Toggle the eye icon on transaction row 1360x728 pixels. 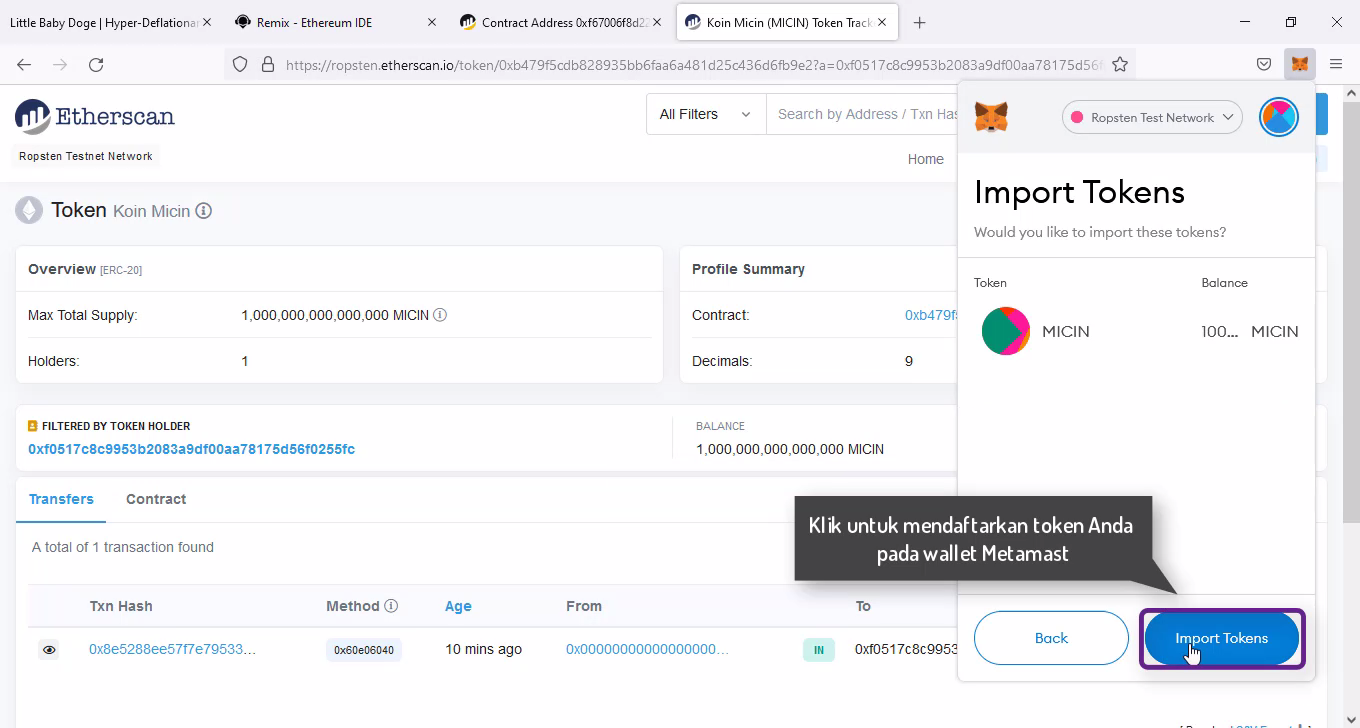pos(49,650)
